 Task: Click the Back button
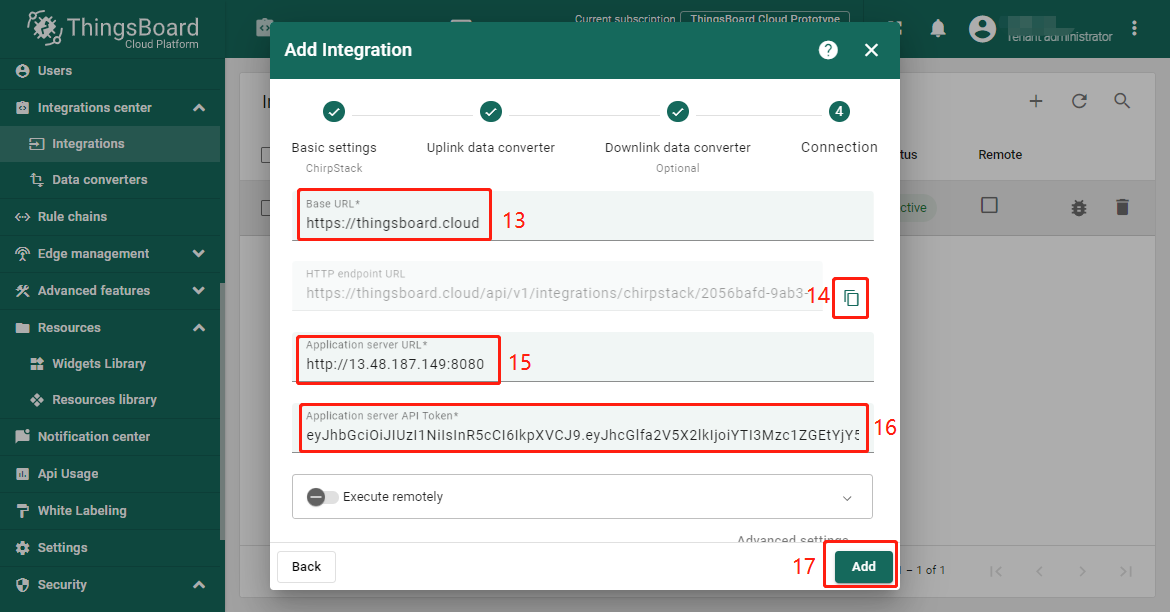tap(306, 566)
